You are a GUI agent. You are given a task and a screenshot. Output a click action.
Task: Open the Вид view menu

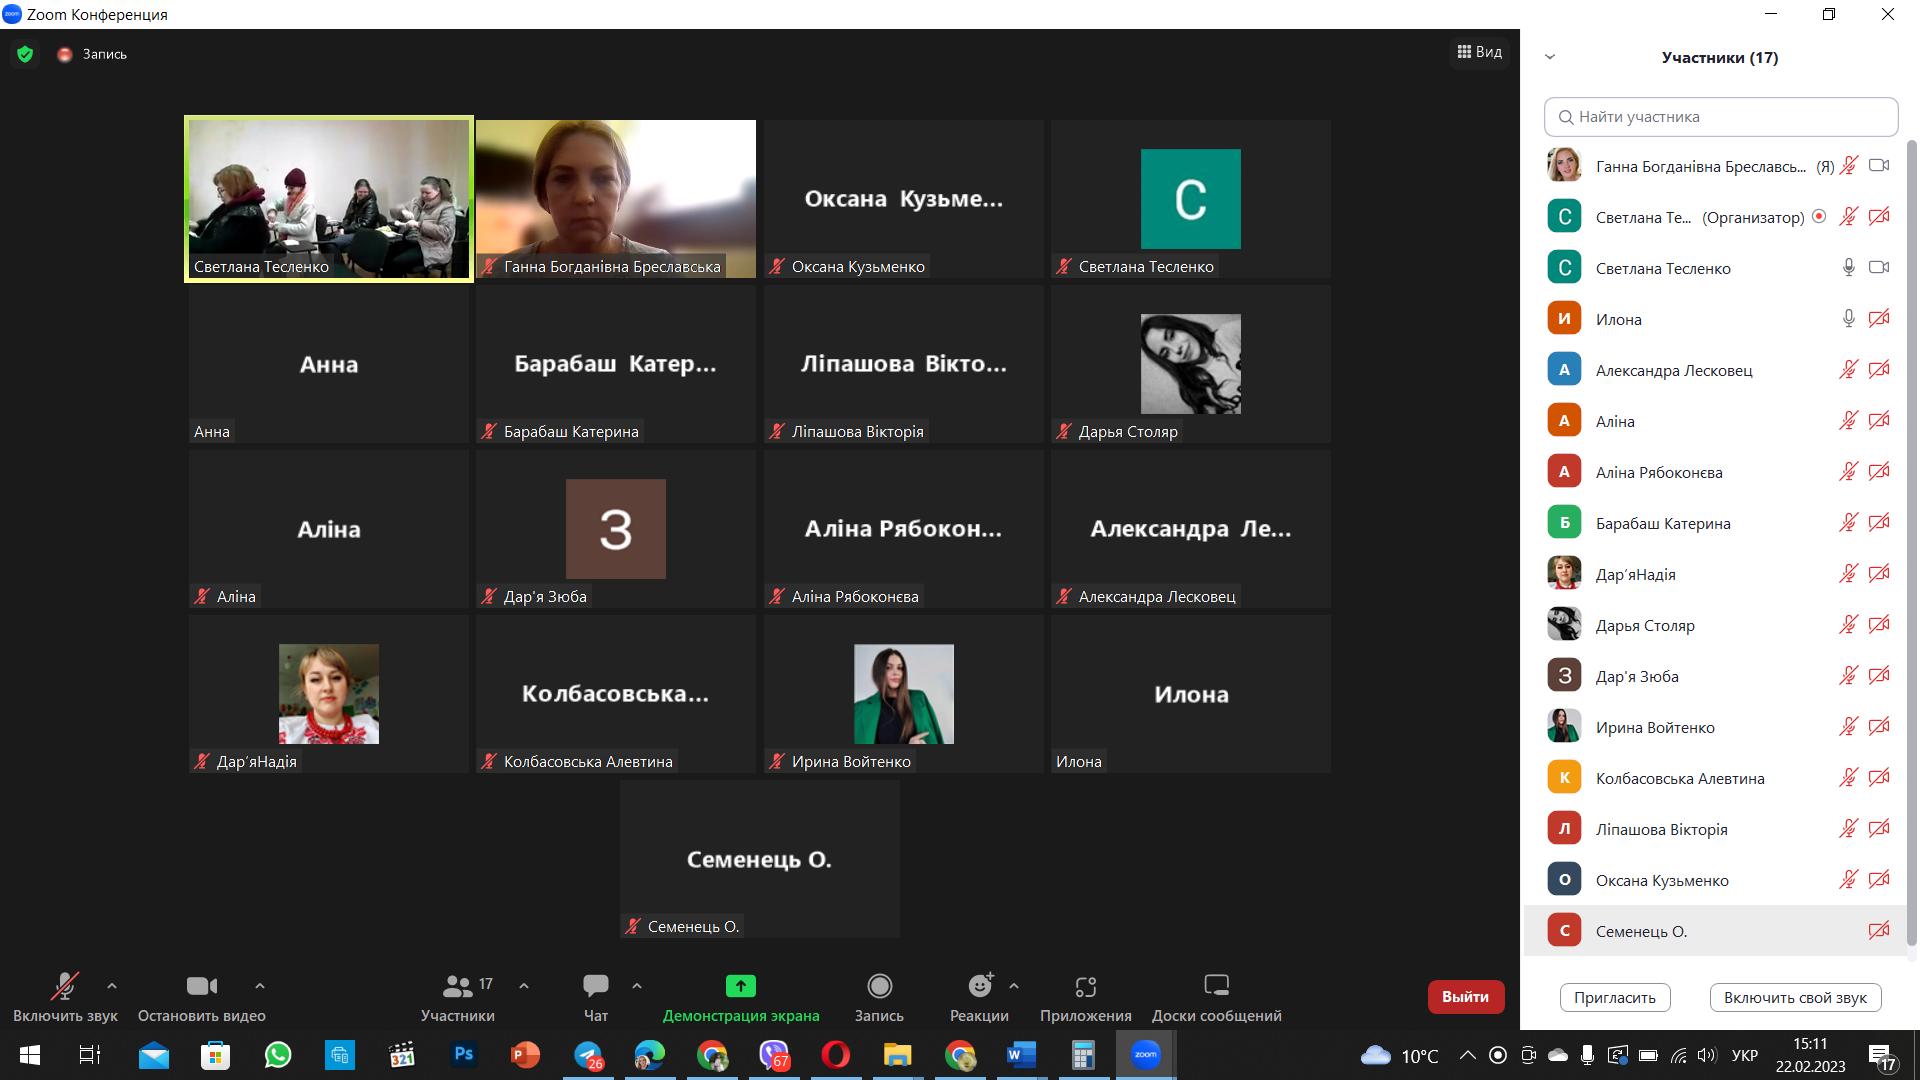point(1480,52)
